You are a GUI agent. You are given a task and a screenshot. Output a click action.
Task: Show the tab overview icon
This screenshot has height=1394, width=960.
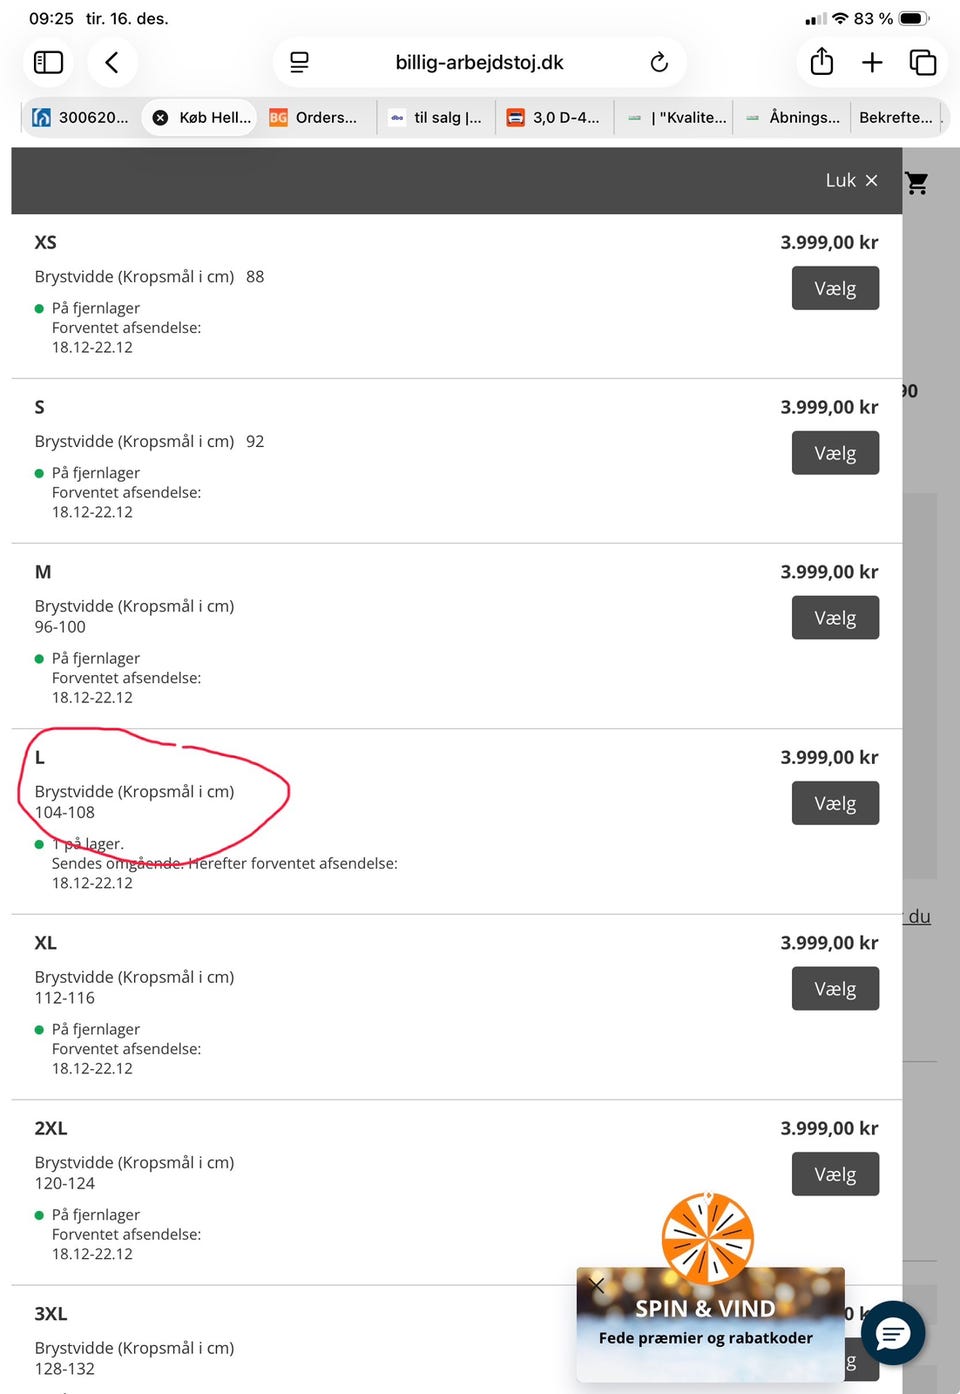922,62
